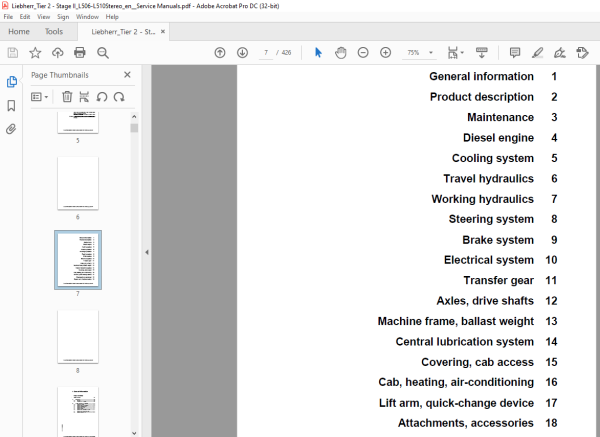Activate the hand pan tool
The width and height of the screenshot is (600, 437).
pos(341,52)
